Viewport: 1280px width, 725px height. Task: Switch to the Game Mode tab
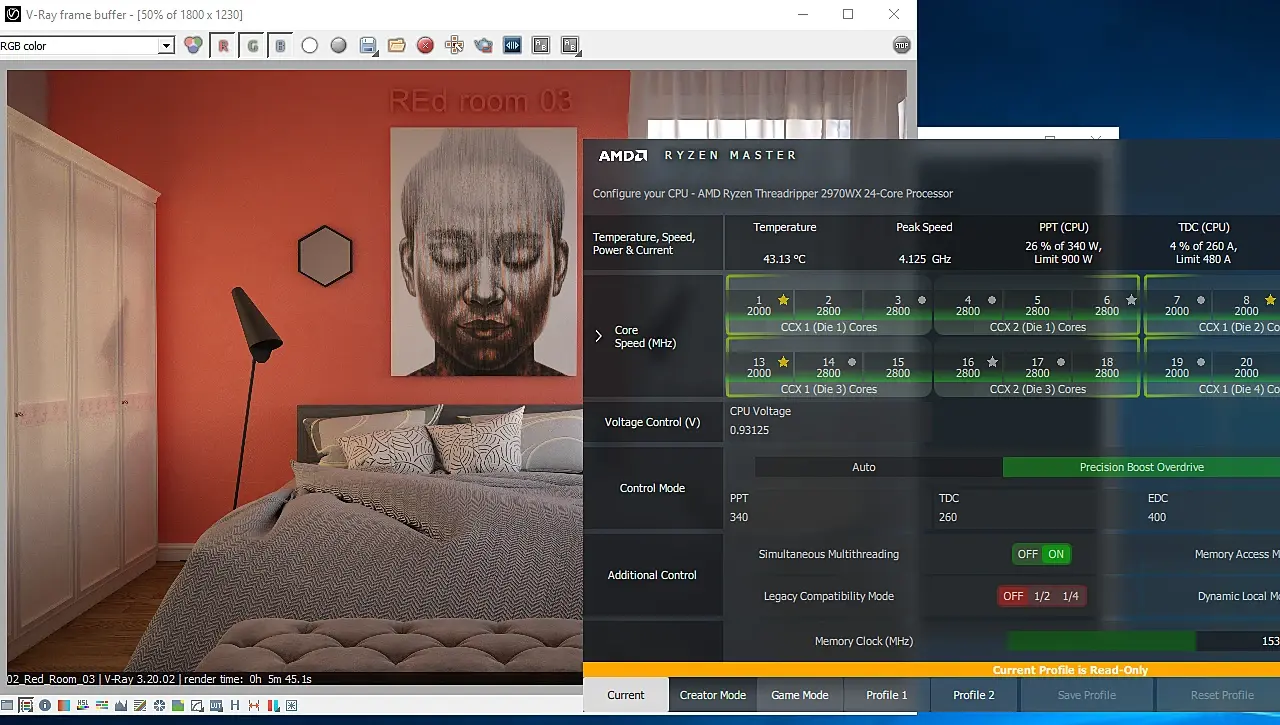tap(800, 695)
